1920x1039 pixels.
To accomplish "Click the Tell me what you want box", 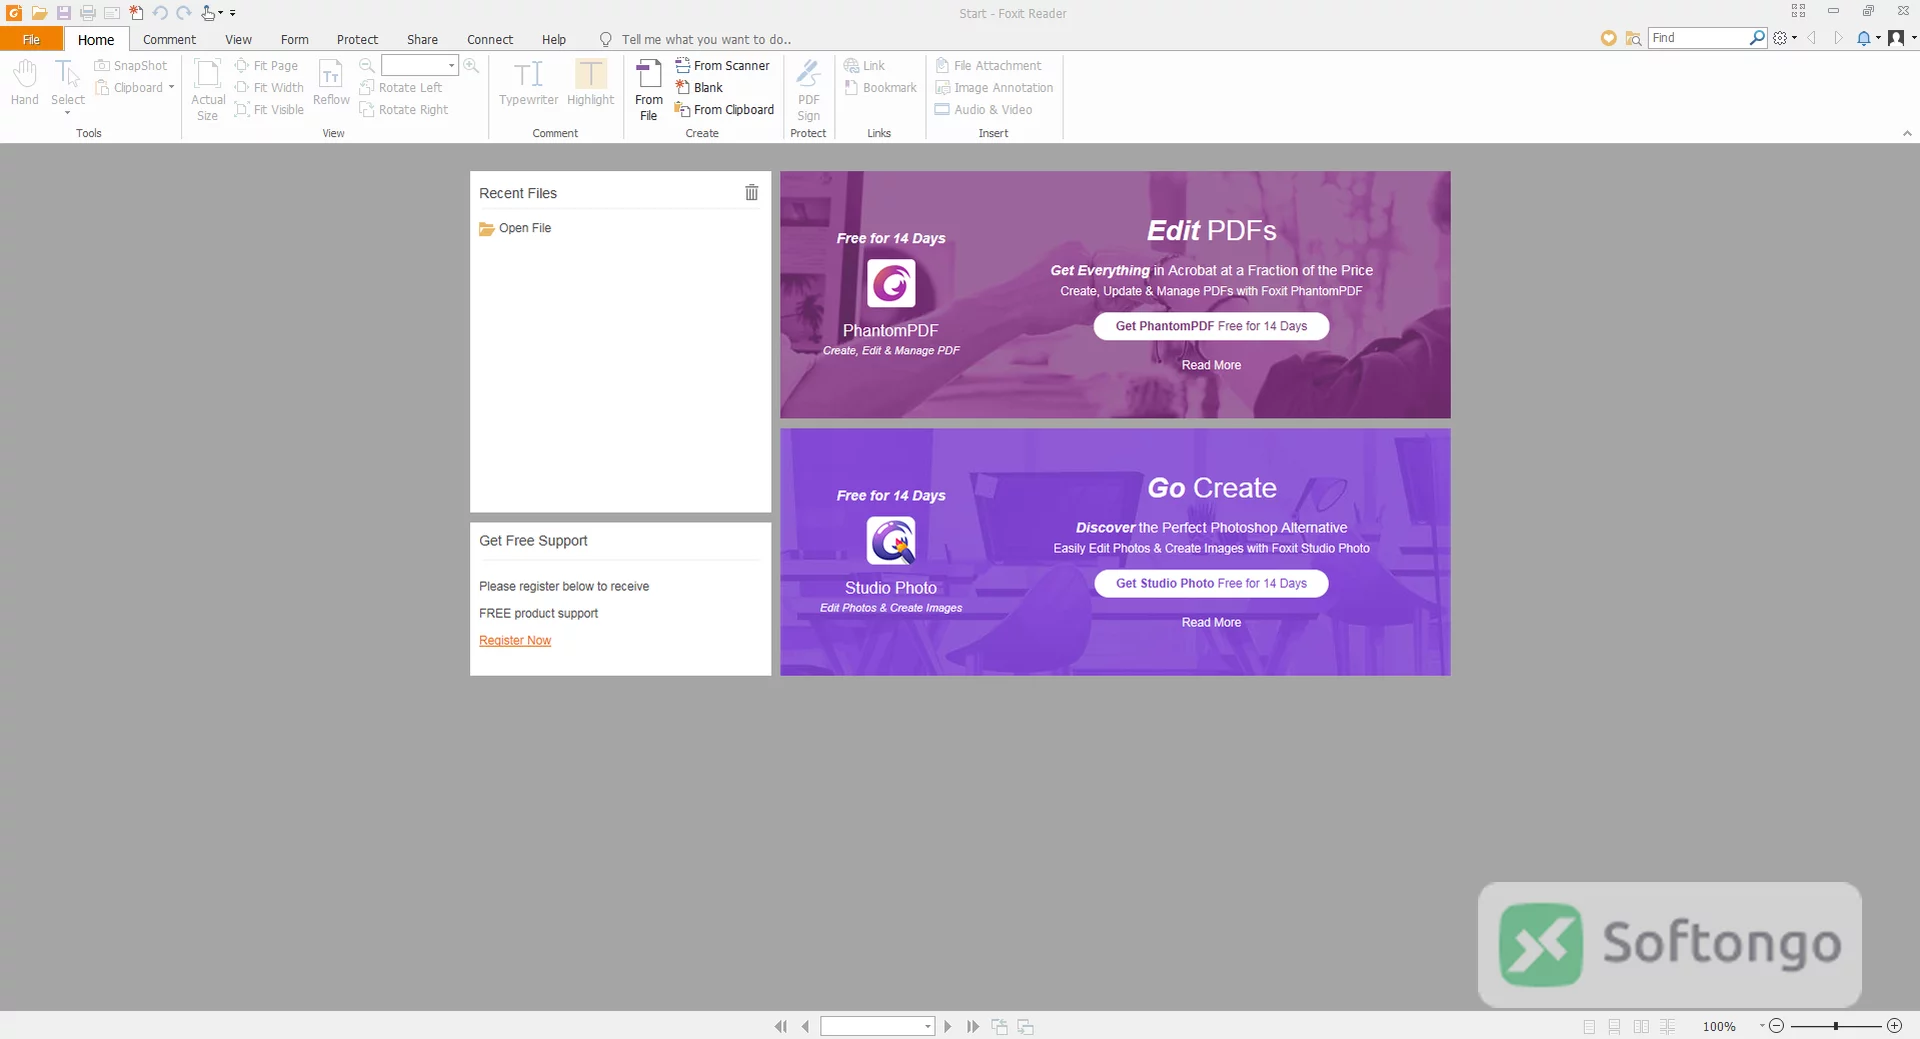I will (x=706, y=39).
